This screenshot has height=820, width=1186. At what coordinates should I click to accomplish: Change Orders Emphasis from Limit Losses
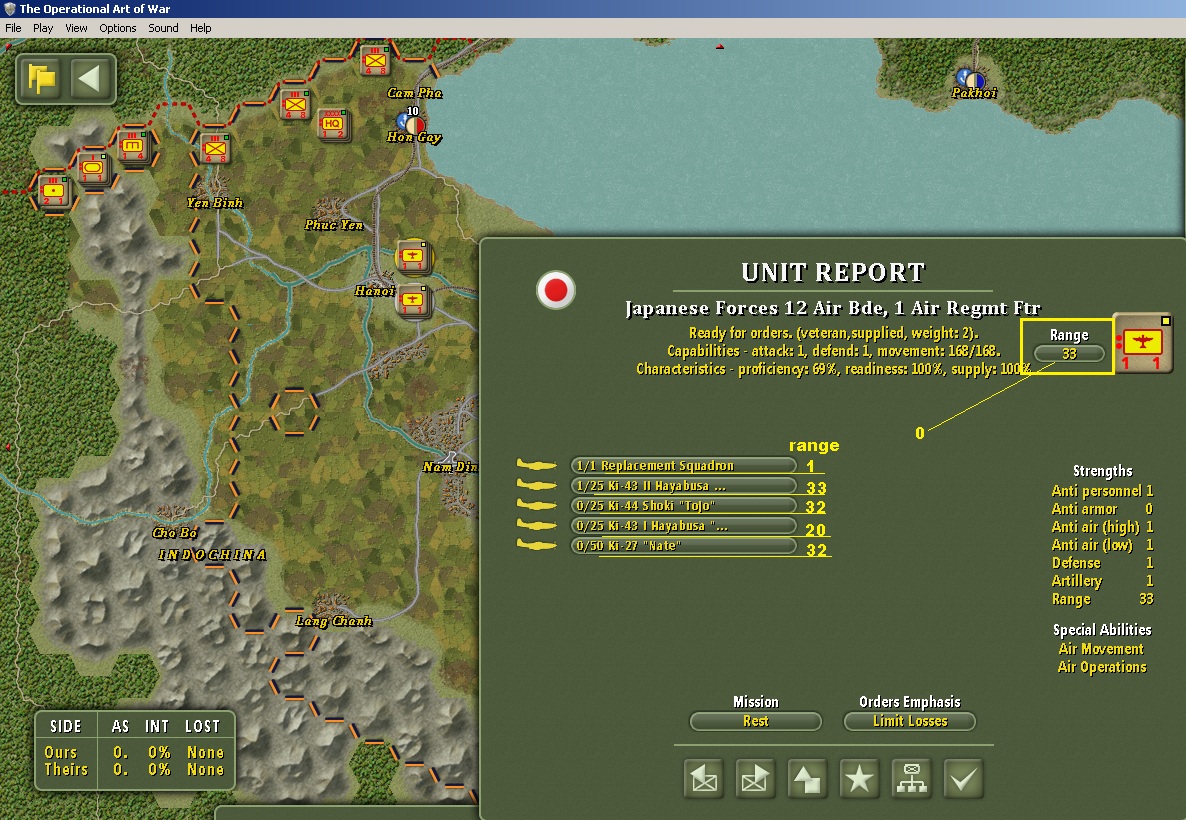coord(910,722)
